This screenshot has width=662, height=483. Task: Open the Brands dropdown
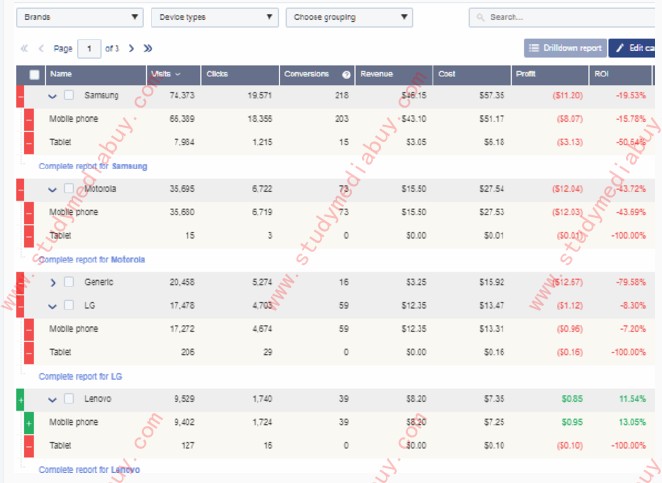pos(80,17)
